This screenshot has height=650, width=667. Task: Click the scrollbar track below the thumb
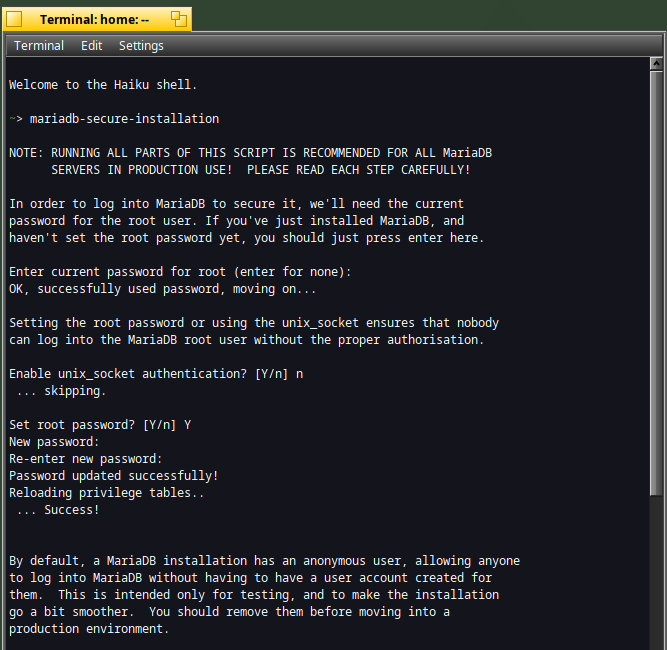click(656, 572)
